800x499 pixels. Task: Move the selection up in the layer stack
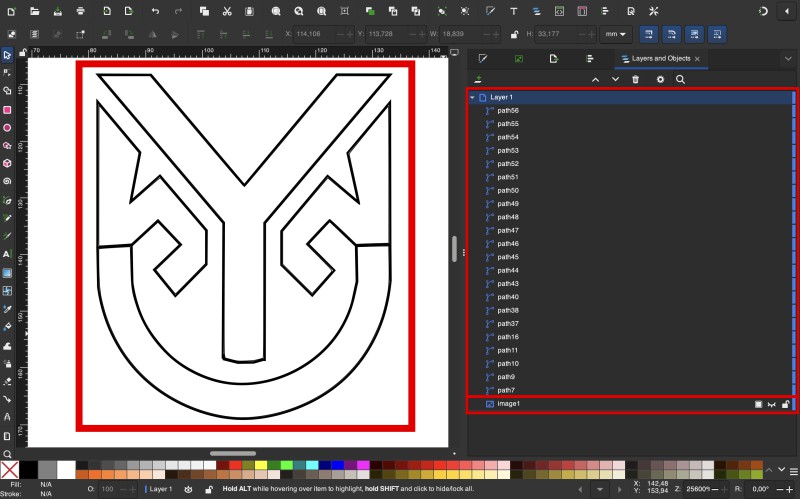[x=595, y=80]
